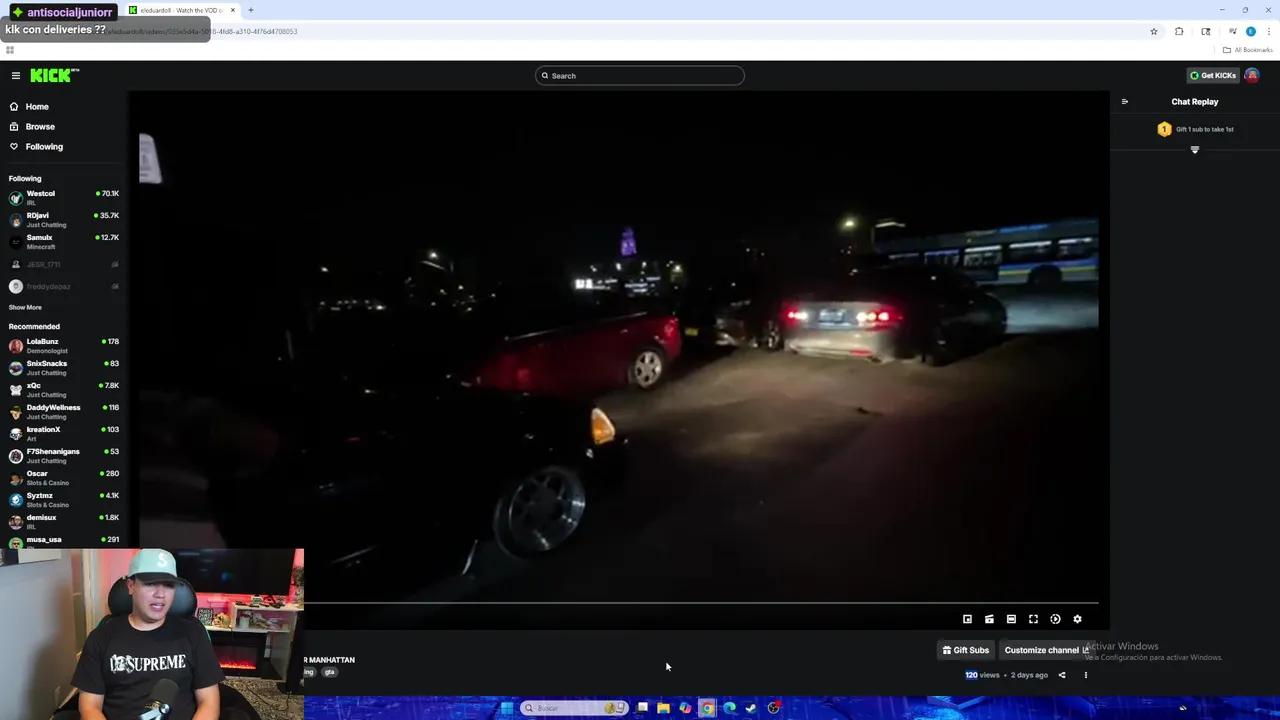Open xQc recommended channel

pyautogui.click(x=64, y=390)
